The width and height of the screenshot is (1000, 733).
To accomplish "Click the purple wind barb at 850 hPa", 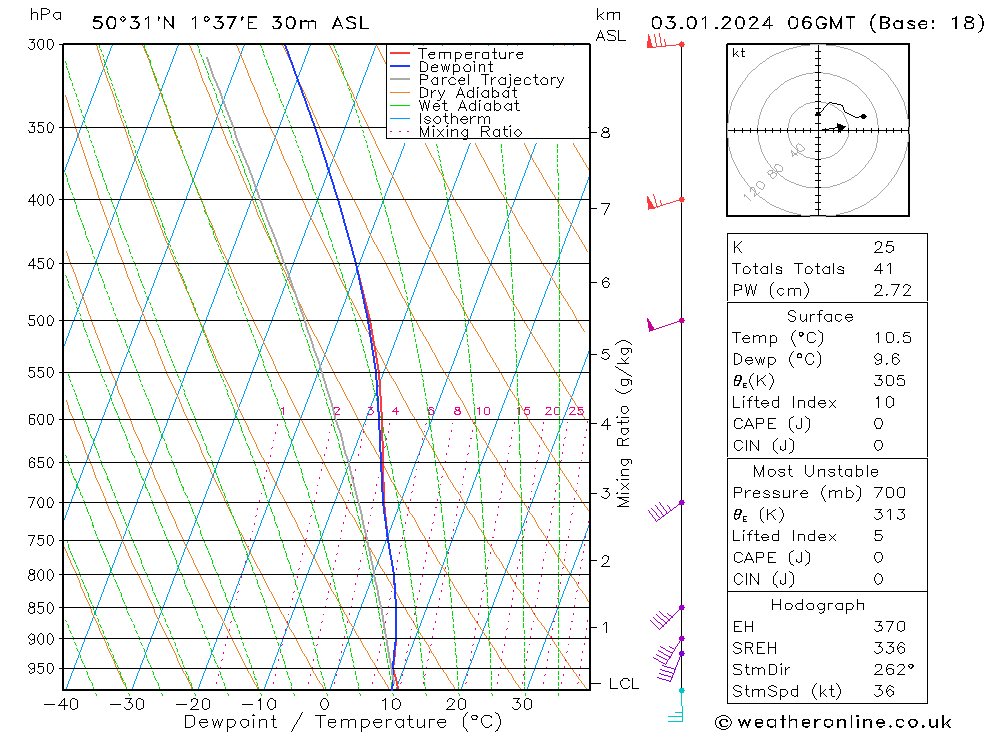I will click(667, 618).
